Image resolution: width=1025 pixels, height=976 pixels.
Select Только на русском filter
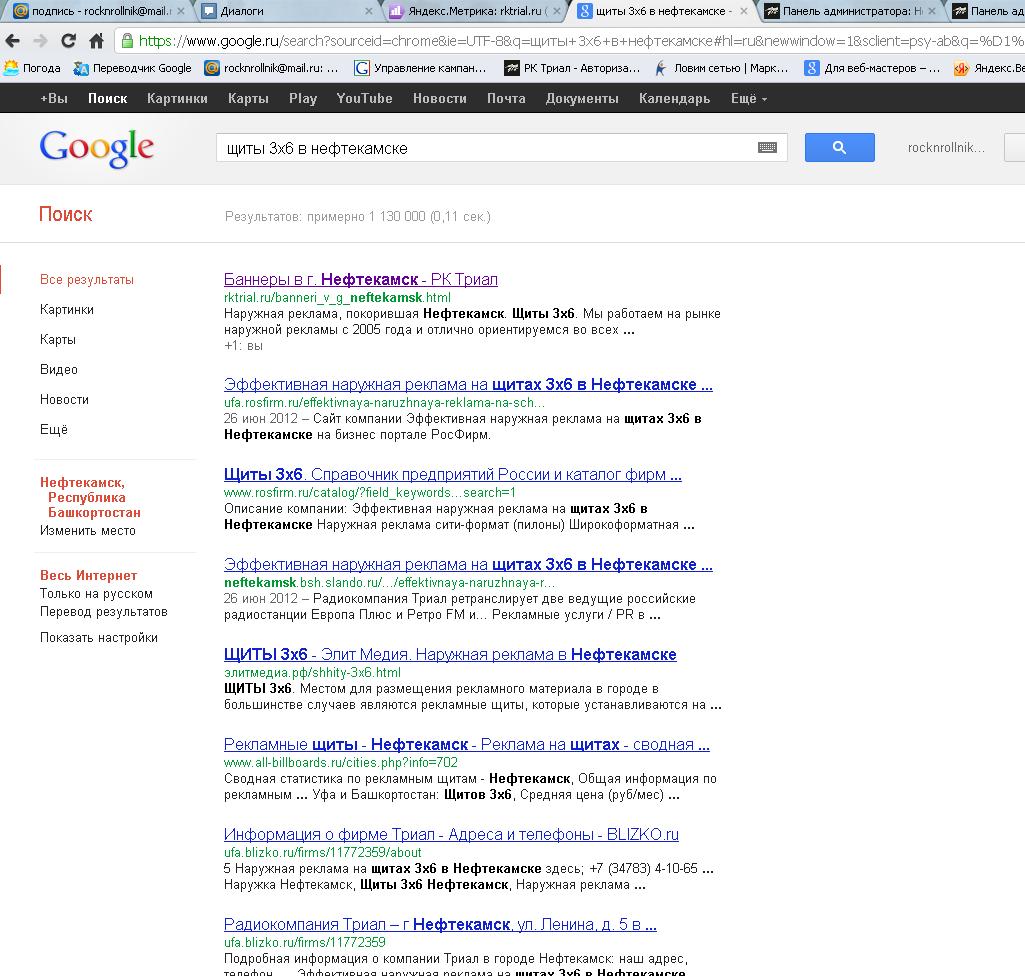(x=96, y=594)
